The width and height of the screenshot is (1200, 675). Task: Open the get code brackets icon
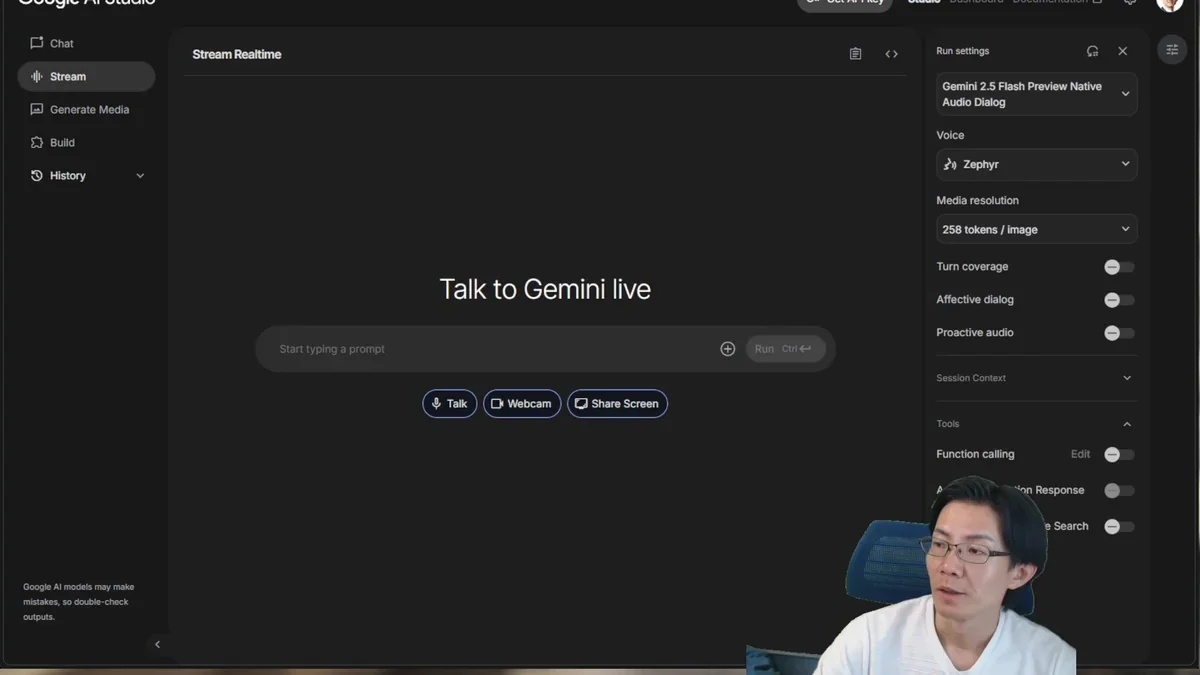891,54
